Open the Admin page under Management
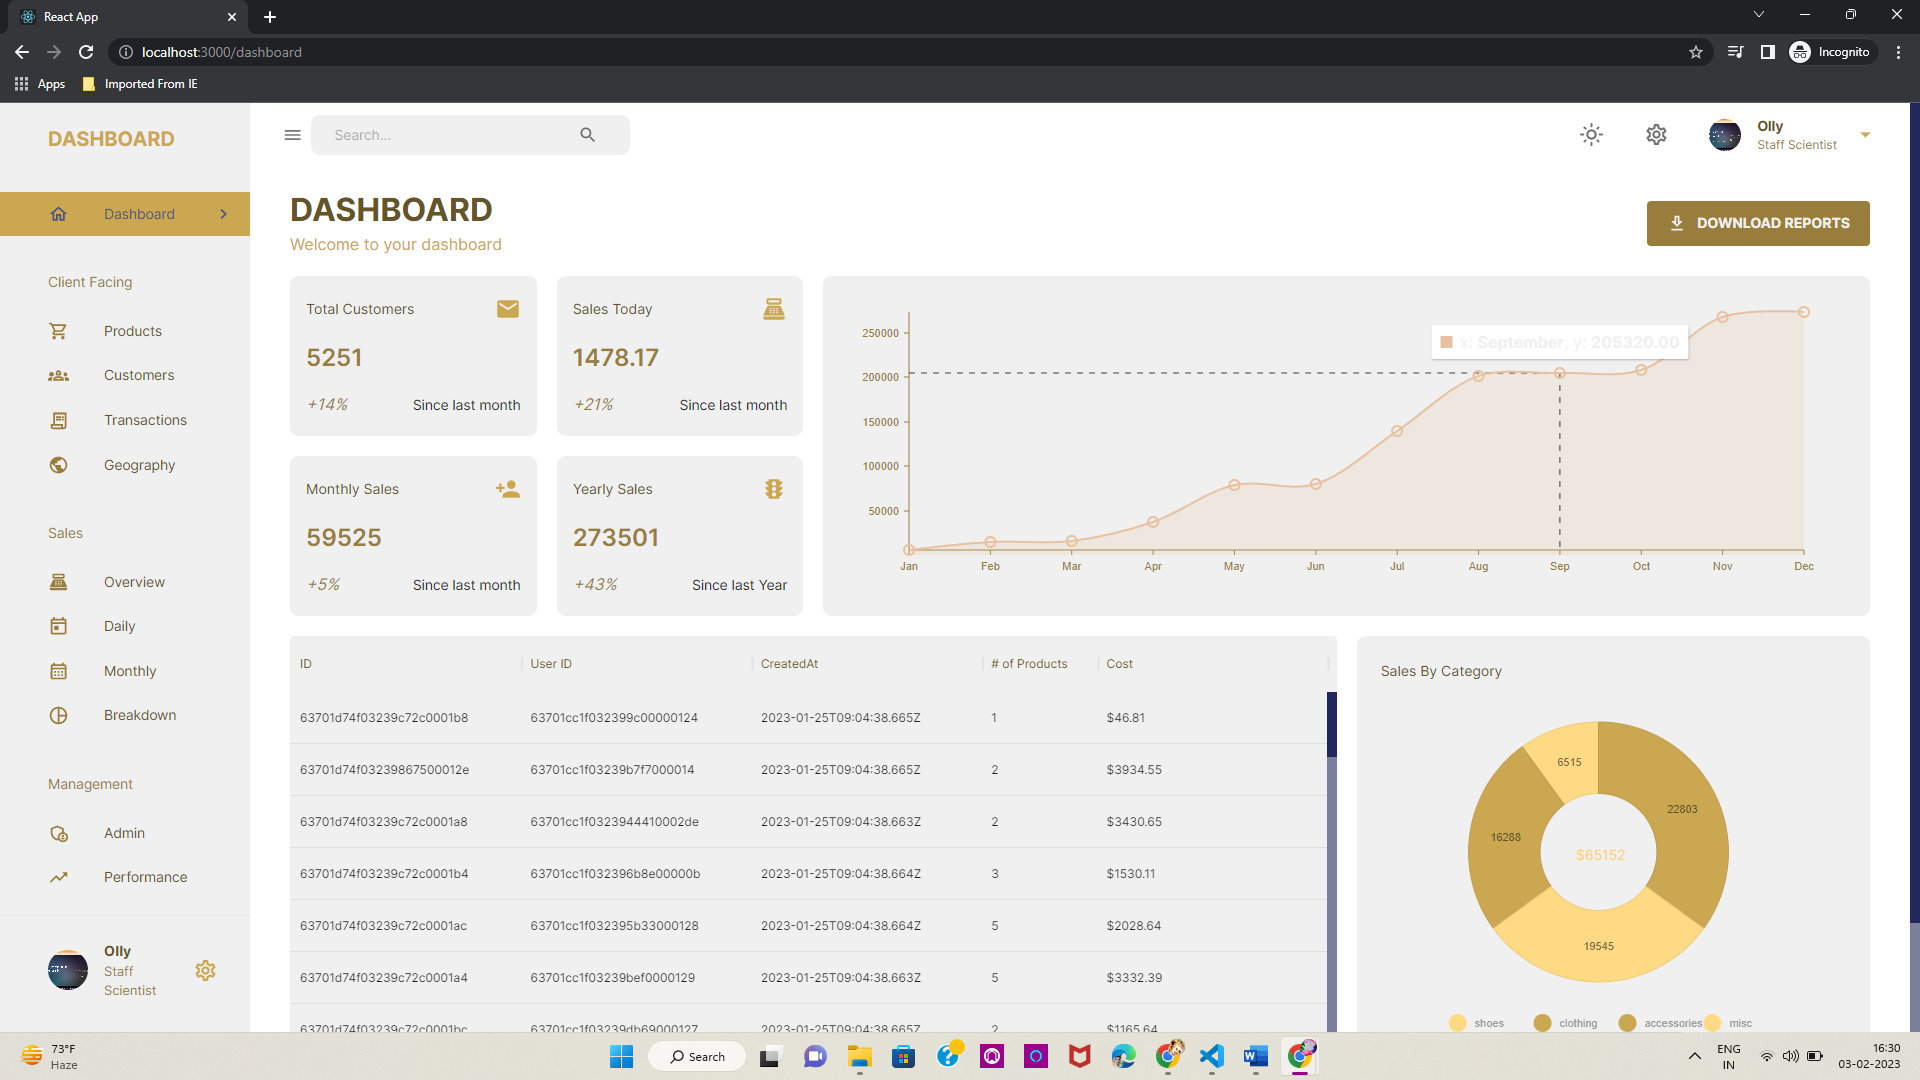 pos(123,832)
